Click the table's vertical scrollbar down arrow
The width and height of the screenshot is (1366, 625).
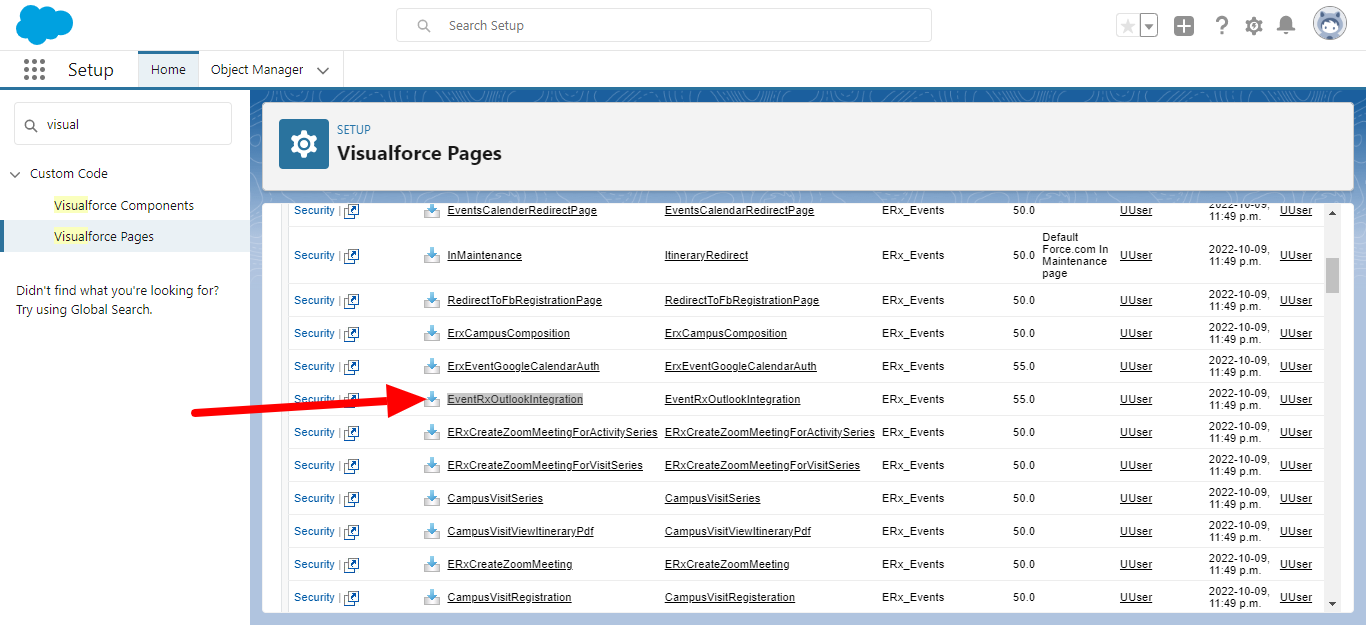pos(1332,603)
